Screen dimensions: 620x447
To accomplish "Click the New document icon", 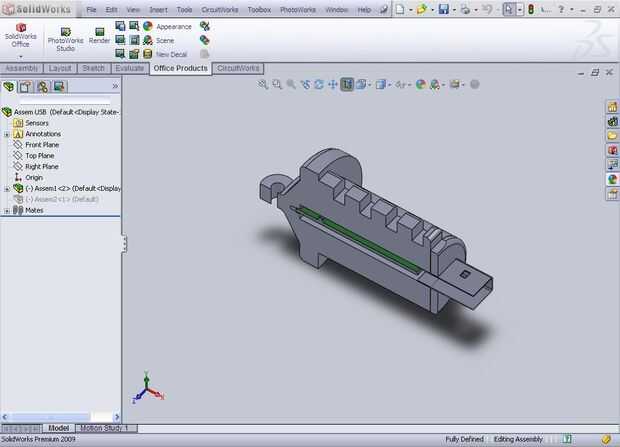I will point(400,9).
